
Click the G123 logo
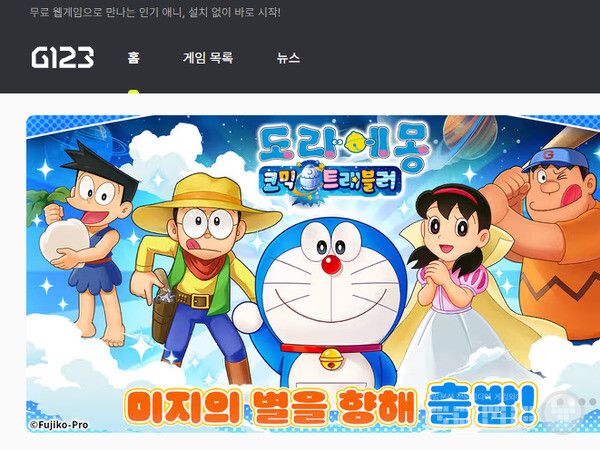[63, 57]
